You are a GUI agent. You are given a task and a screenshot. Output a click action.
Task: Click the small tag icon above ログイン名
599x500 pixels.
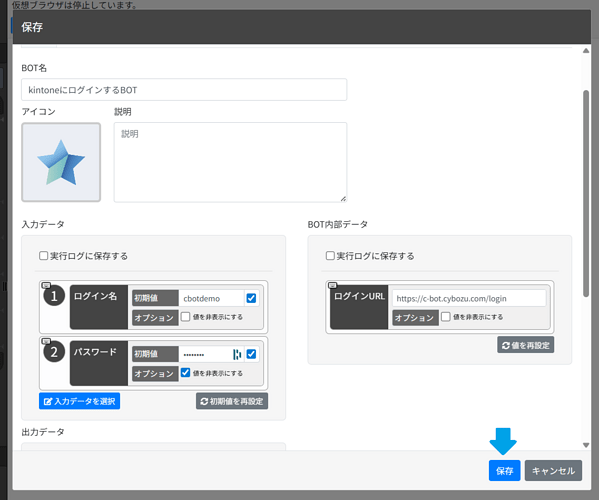(46, 285)
